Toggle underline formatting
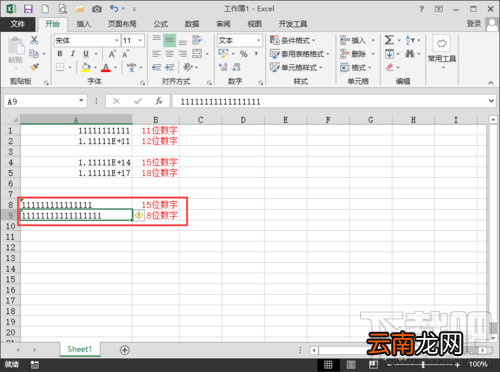Screen dimensions: 500x372 tap(86, 54)
